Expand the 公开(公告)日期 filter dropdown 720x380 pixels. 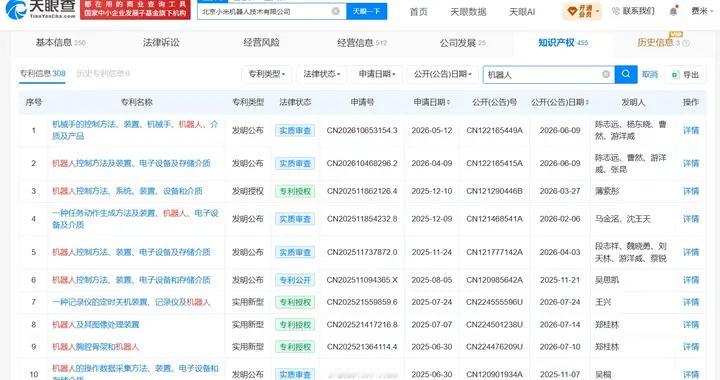coord(442,74)
